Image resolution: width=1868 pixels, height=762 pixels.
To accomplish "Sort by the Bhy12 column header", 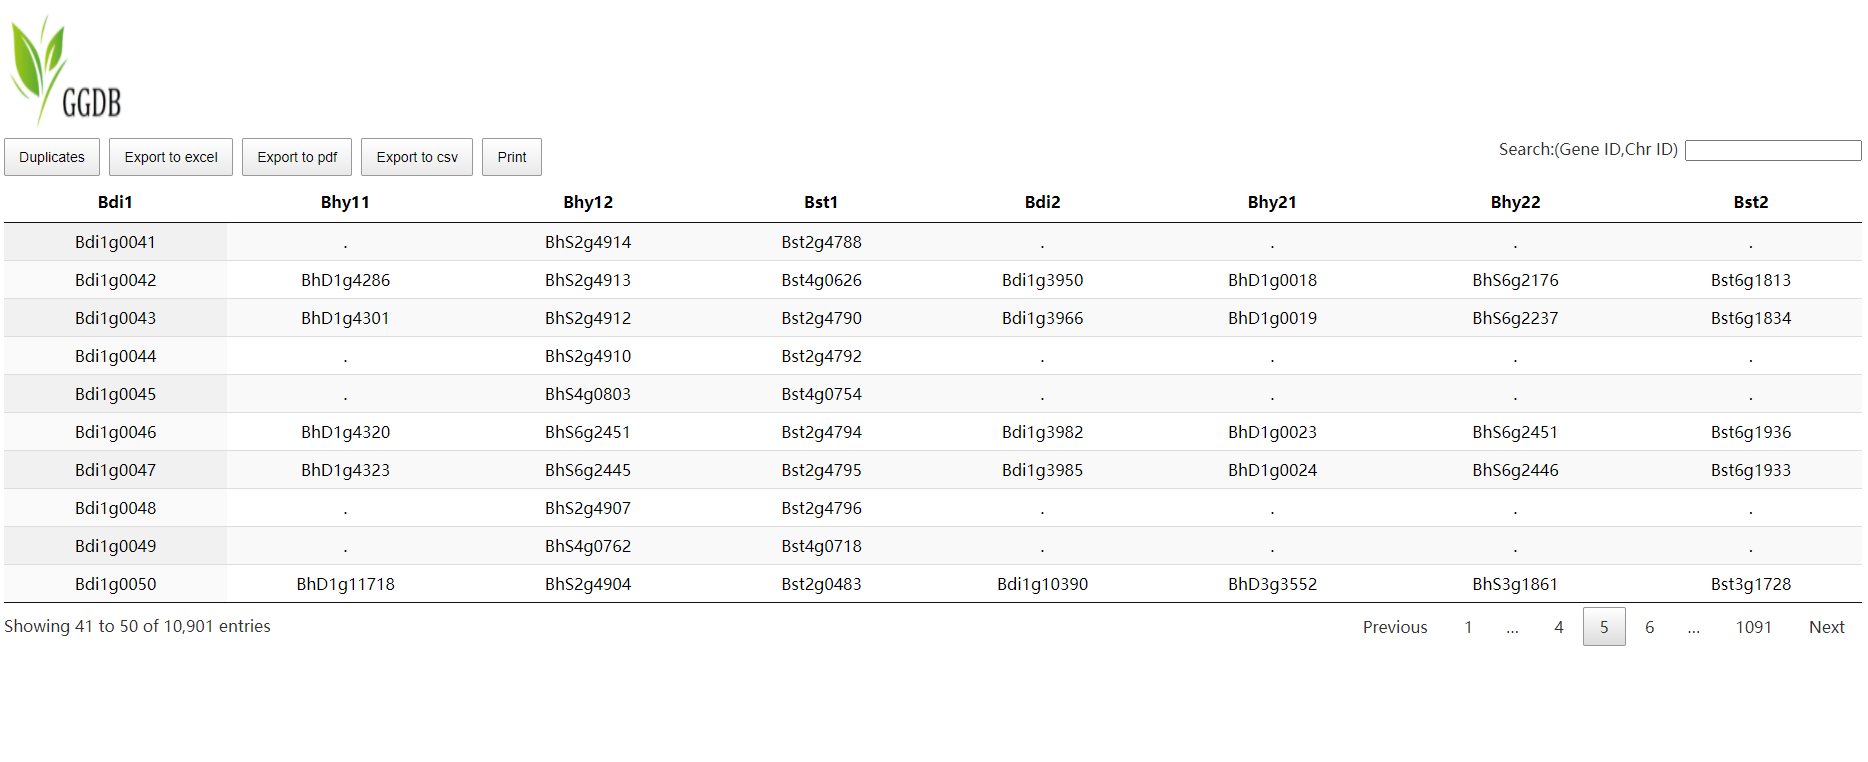I will click(588, 202).
